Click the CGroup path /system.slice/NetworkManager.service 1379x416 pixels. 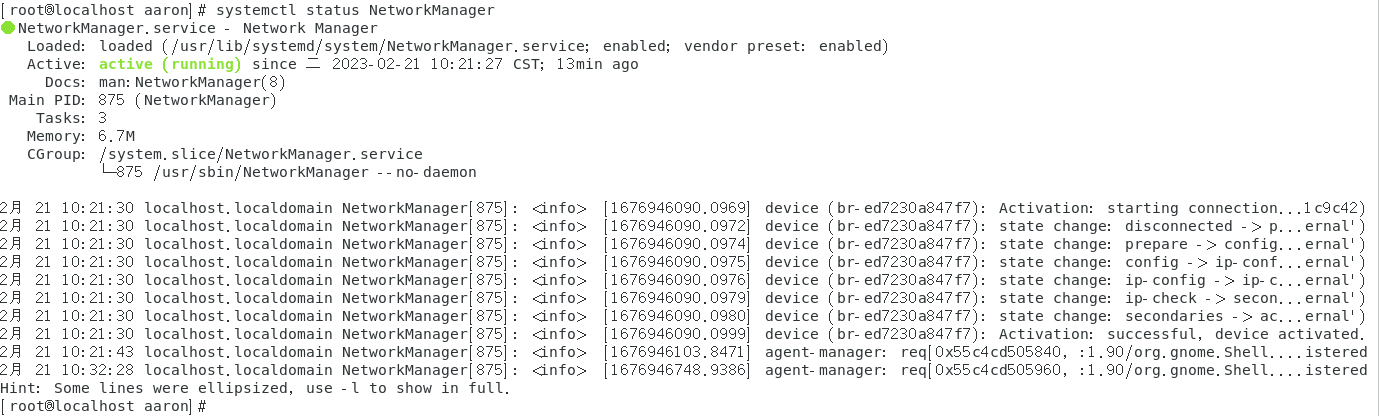coord(261,154)
